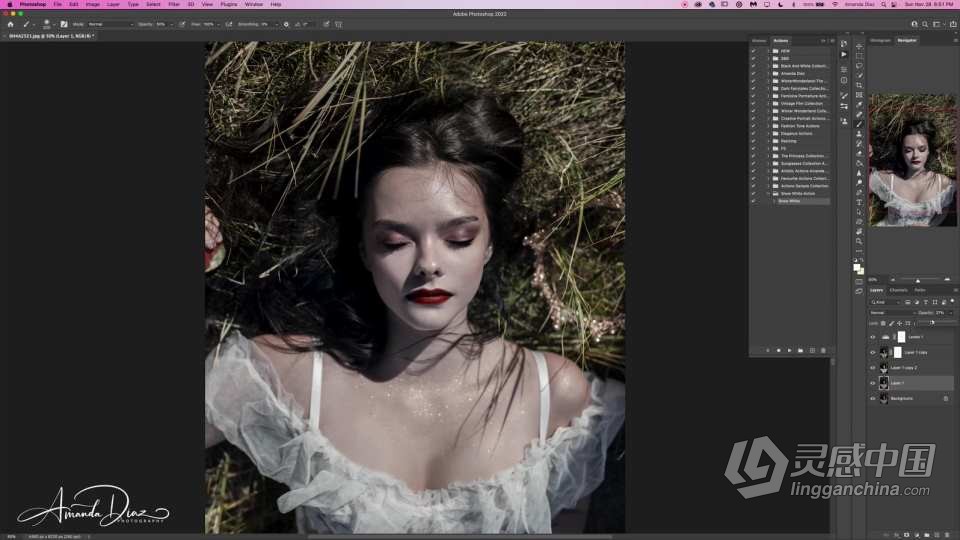The height and width of the screenshot is (540, 960).
Task: Switch to the Histogram panel tab
Action: tap(880, 40)
